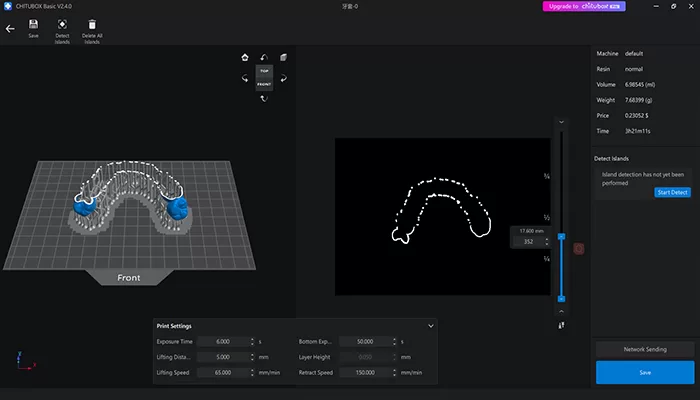This screenshot has width=700, height=400.
Task: Adjust Lifting Distance stepper arrows
Action: pyautogui.click(x=252, y=357)
